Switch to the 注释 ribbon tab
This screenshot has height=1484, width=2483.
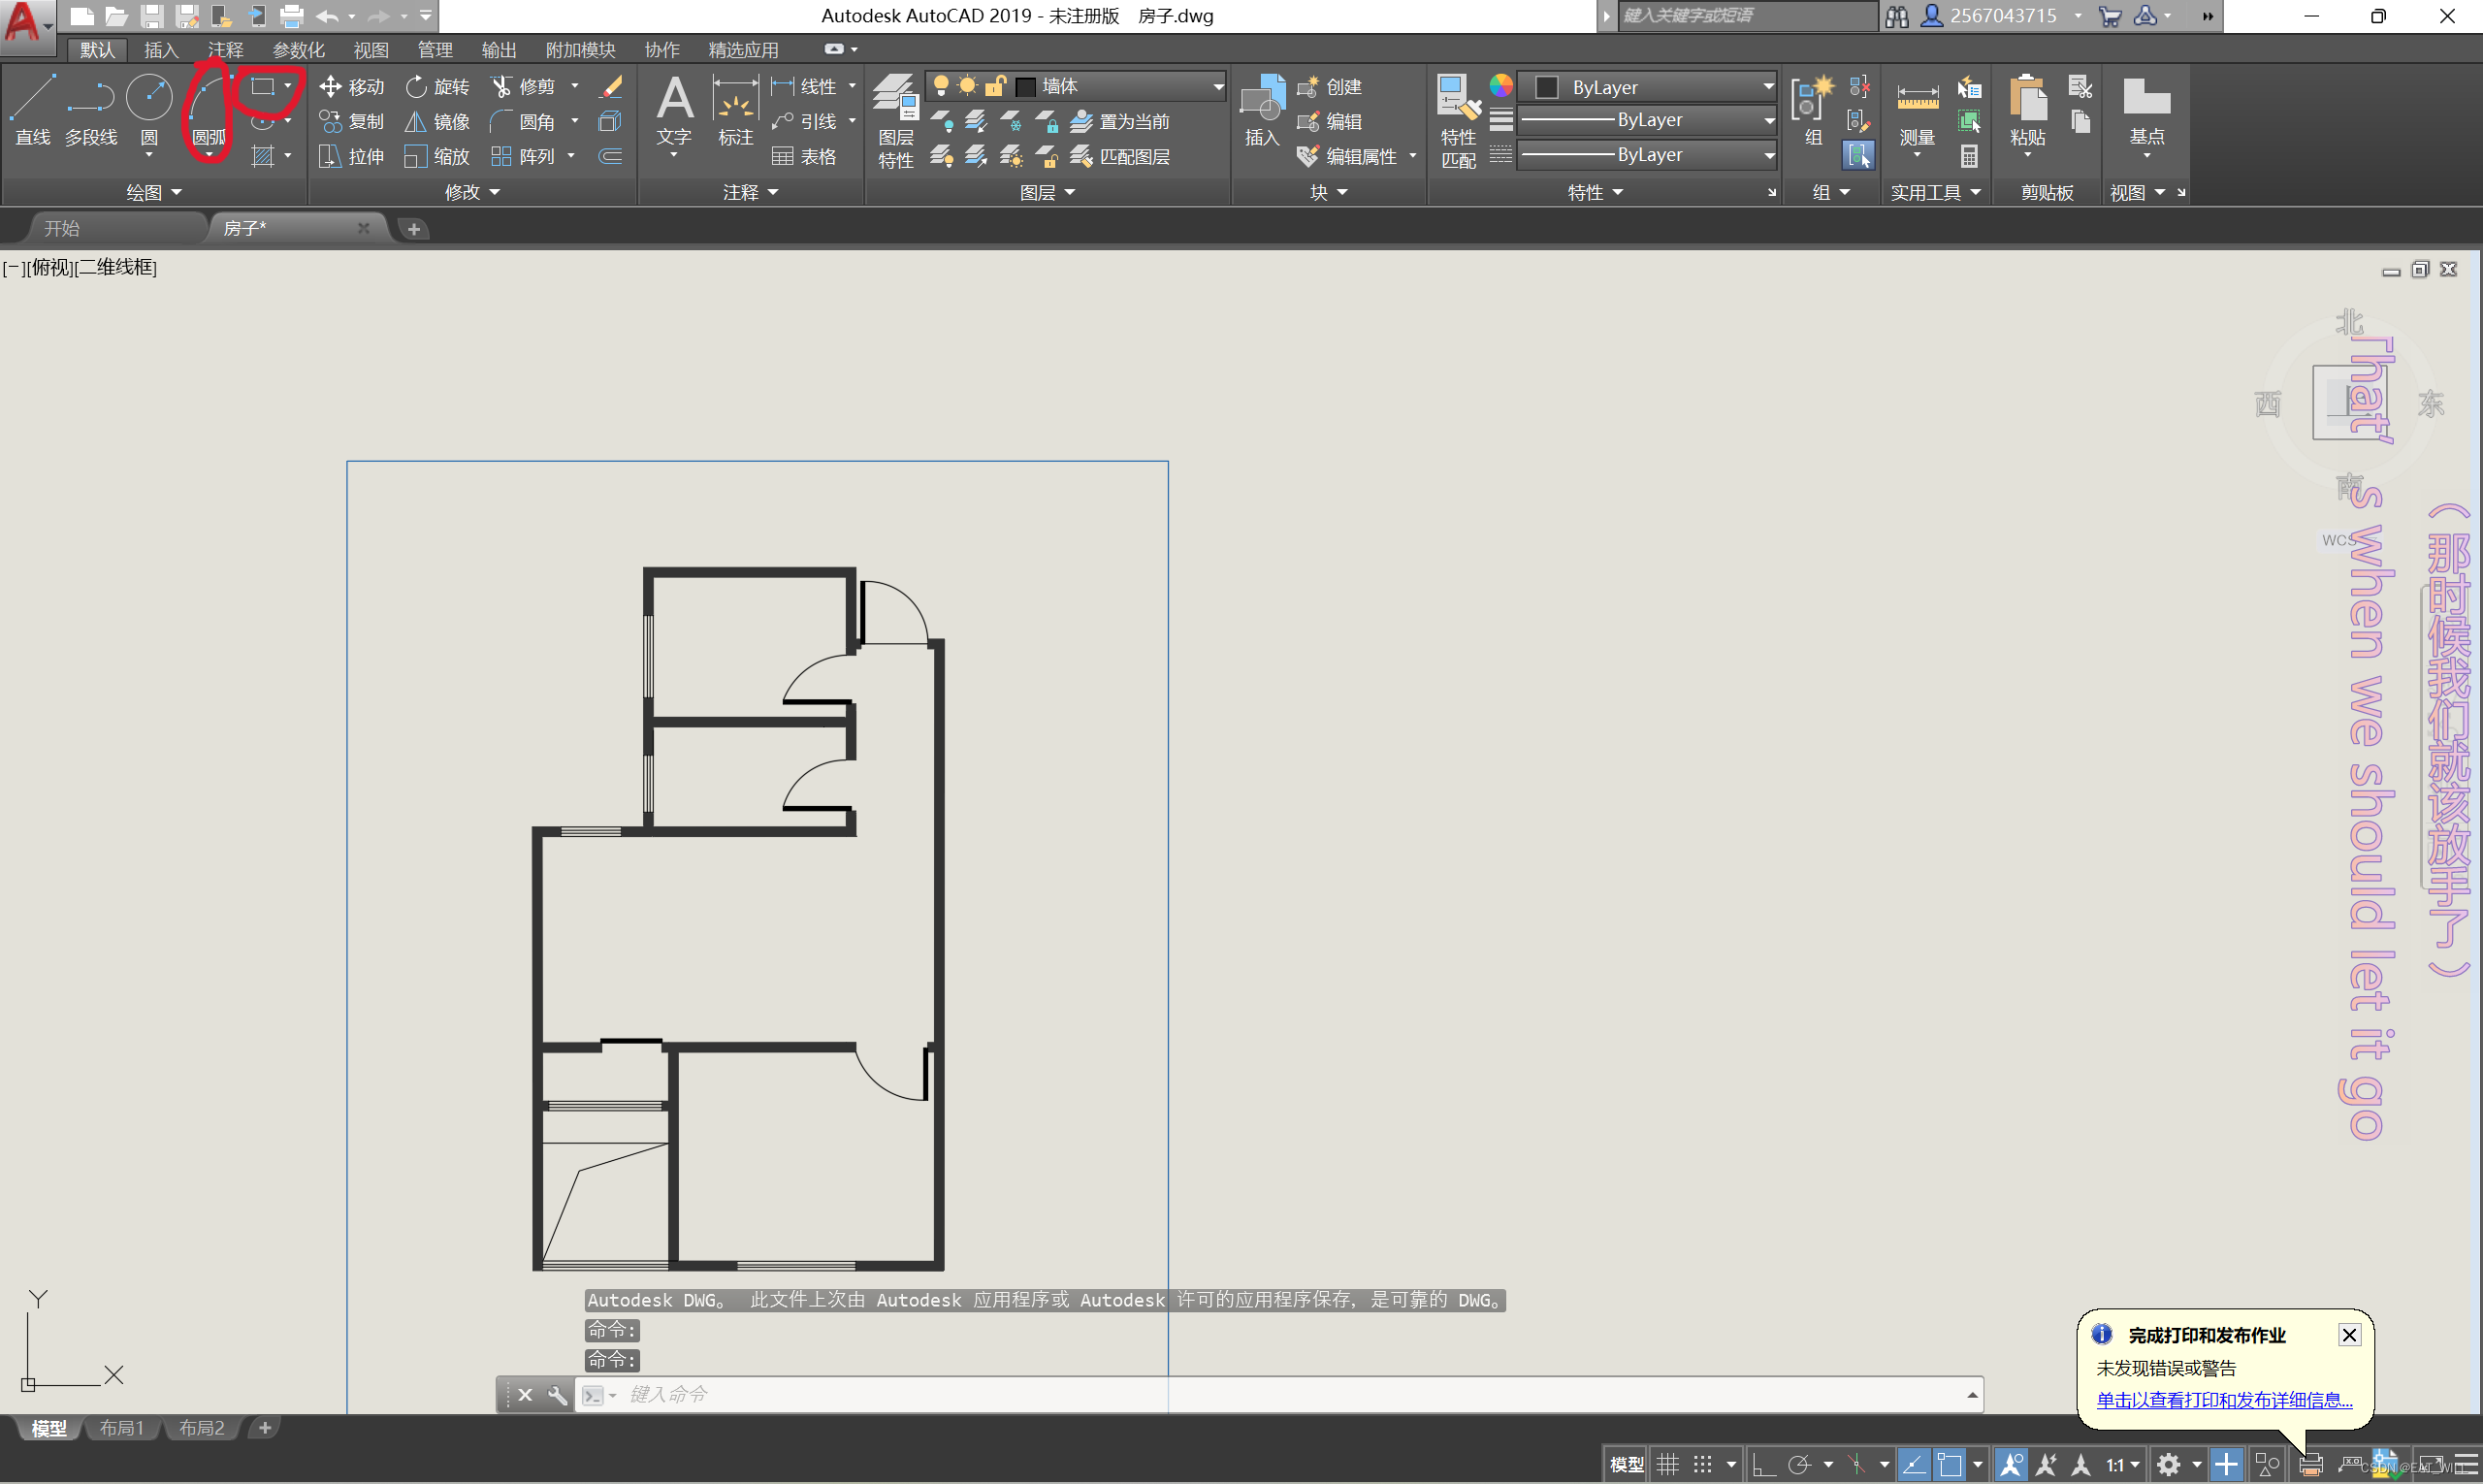coord(225,50)
